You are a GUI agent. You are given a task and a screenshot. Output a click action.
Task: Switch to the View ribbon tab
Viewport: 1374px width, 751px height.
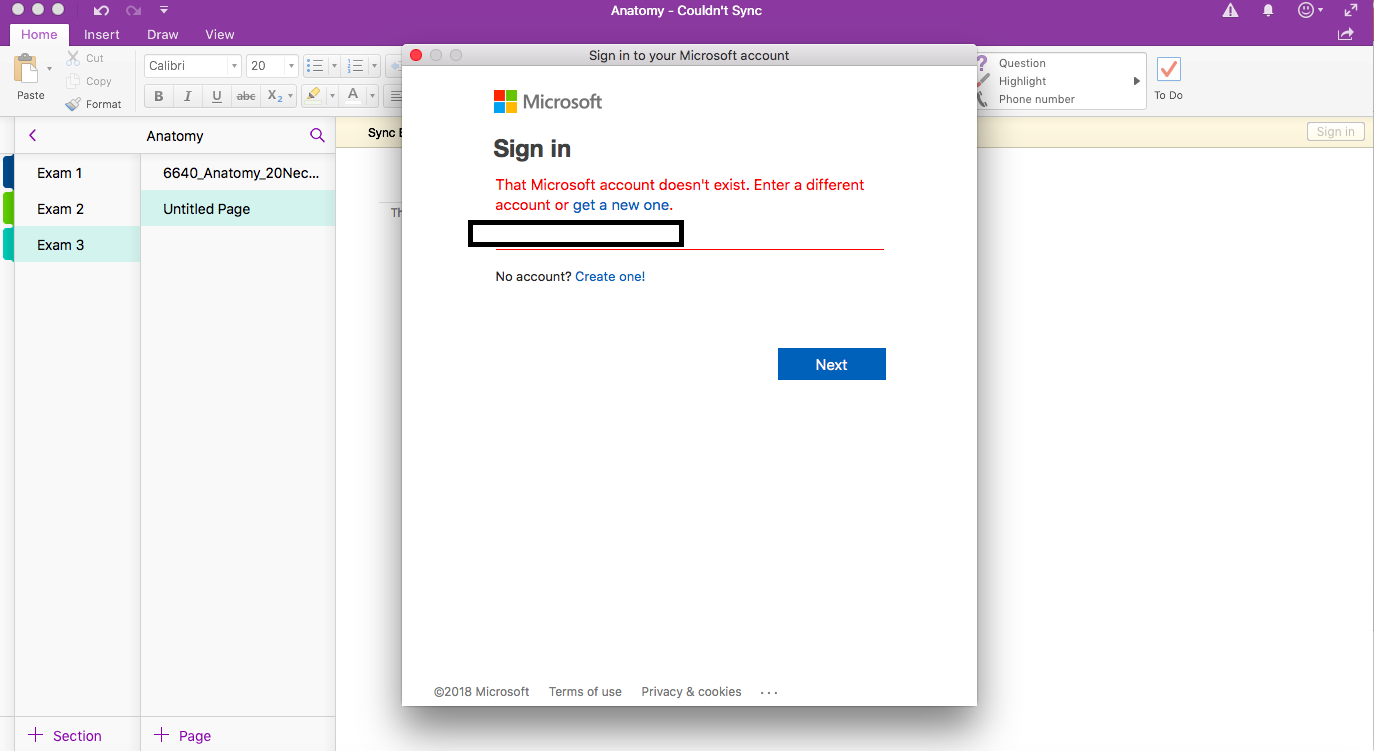[x=220, y=34]
